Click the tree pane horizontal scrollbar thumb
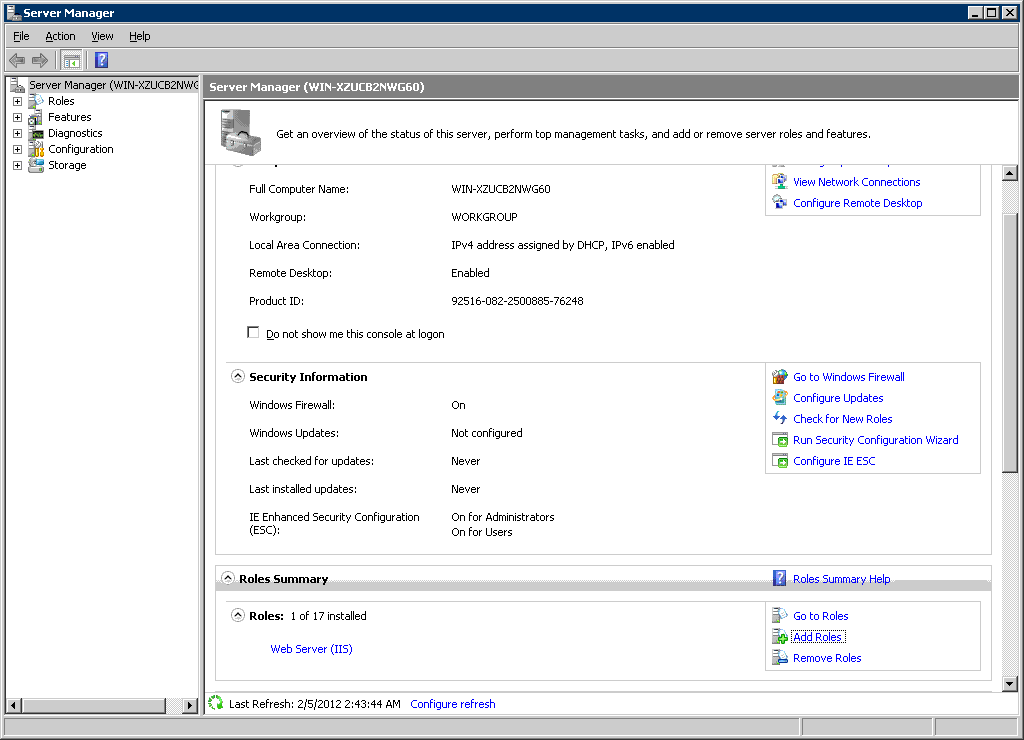The height and width of the screenshot is (740, 1024). [x=93, y=705]
